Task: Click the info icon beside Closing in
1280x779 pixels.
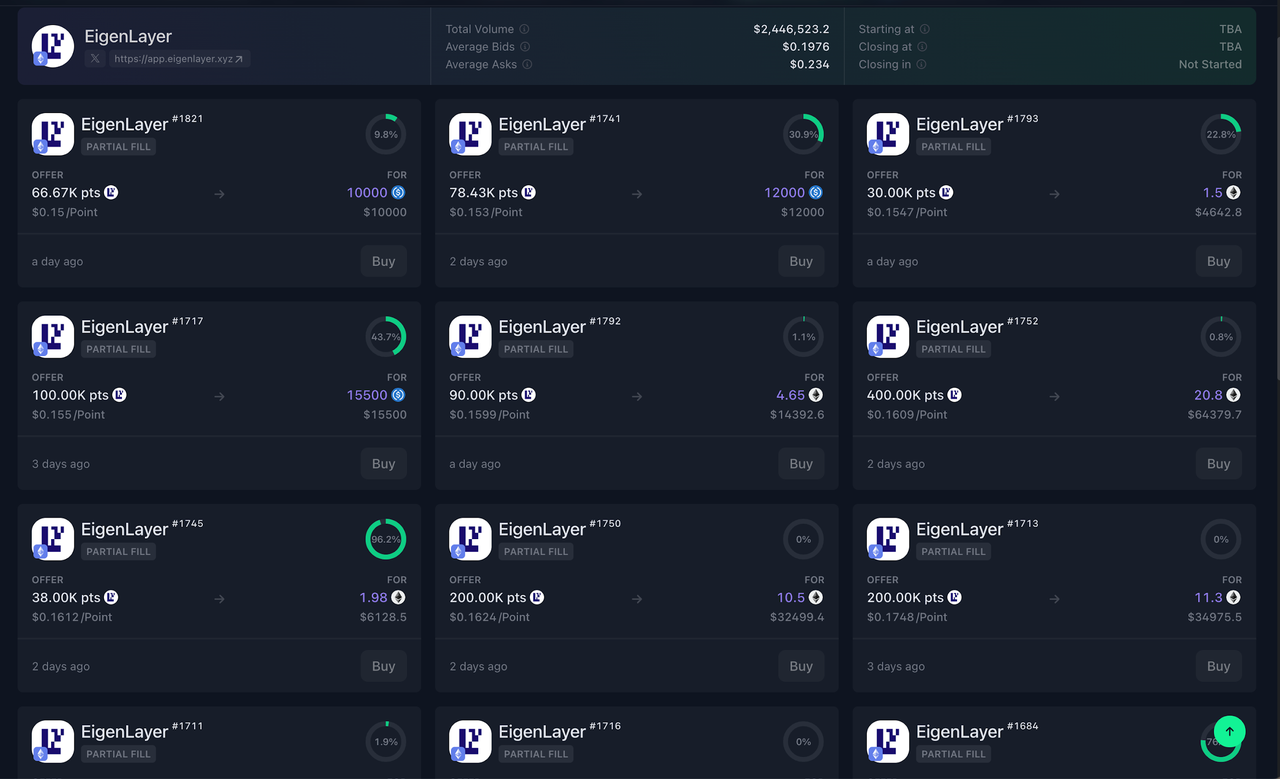Action: pyautogui.click(x=921, y=65)
